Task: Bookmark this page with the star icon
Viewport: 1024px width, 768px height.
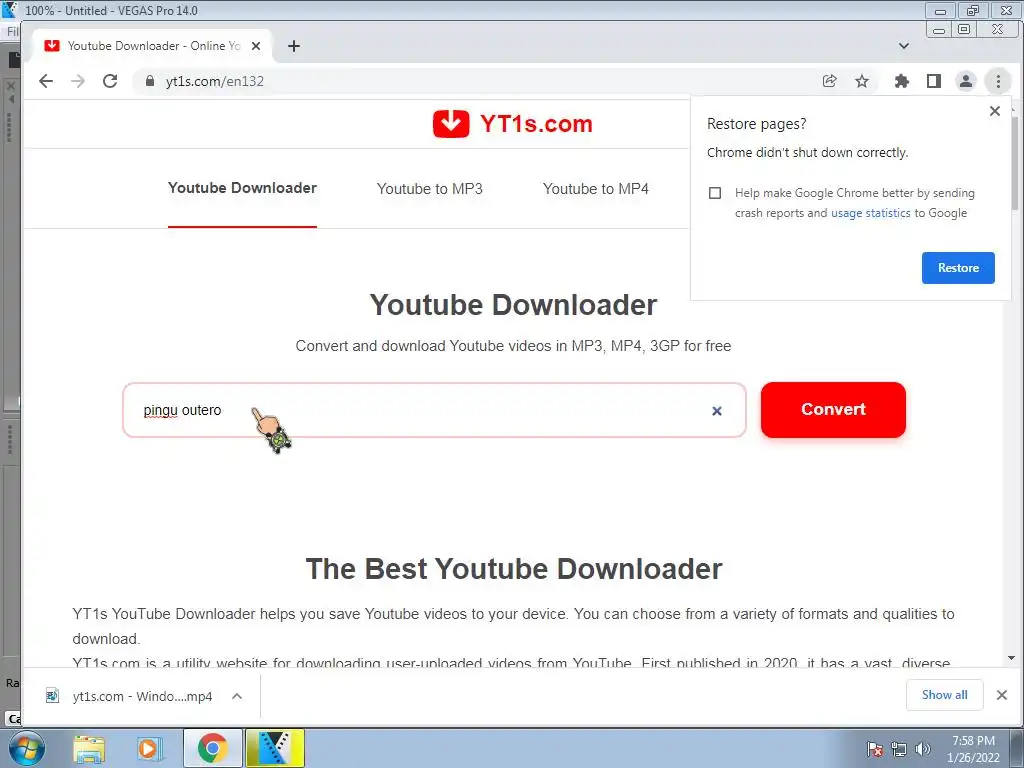Action: 862,81
